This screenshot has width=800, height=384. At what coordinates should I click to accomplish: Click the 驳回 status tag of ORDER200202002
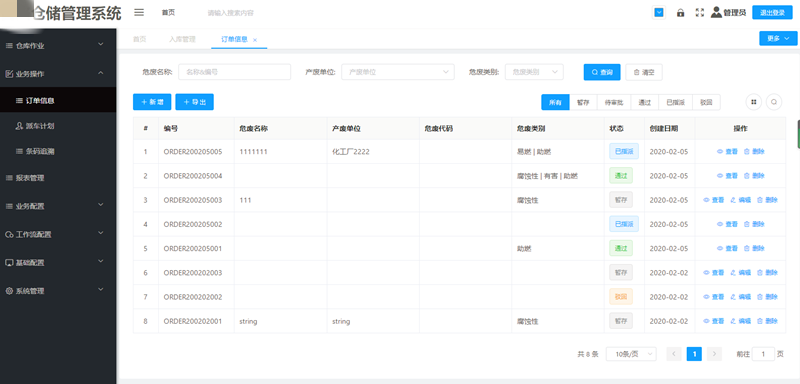[x=620, y=297]
